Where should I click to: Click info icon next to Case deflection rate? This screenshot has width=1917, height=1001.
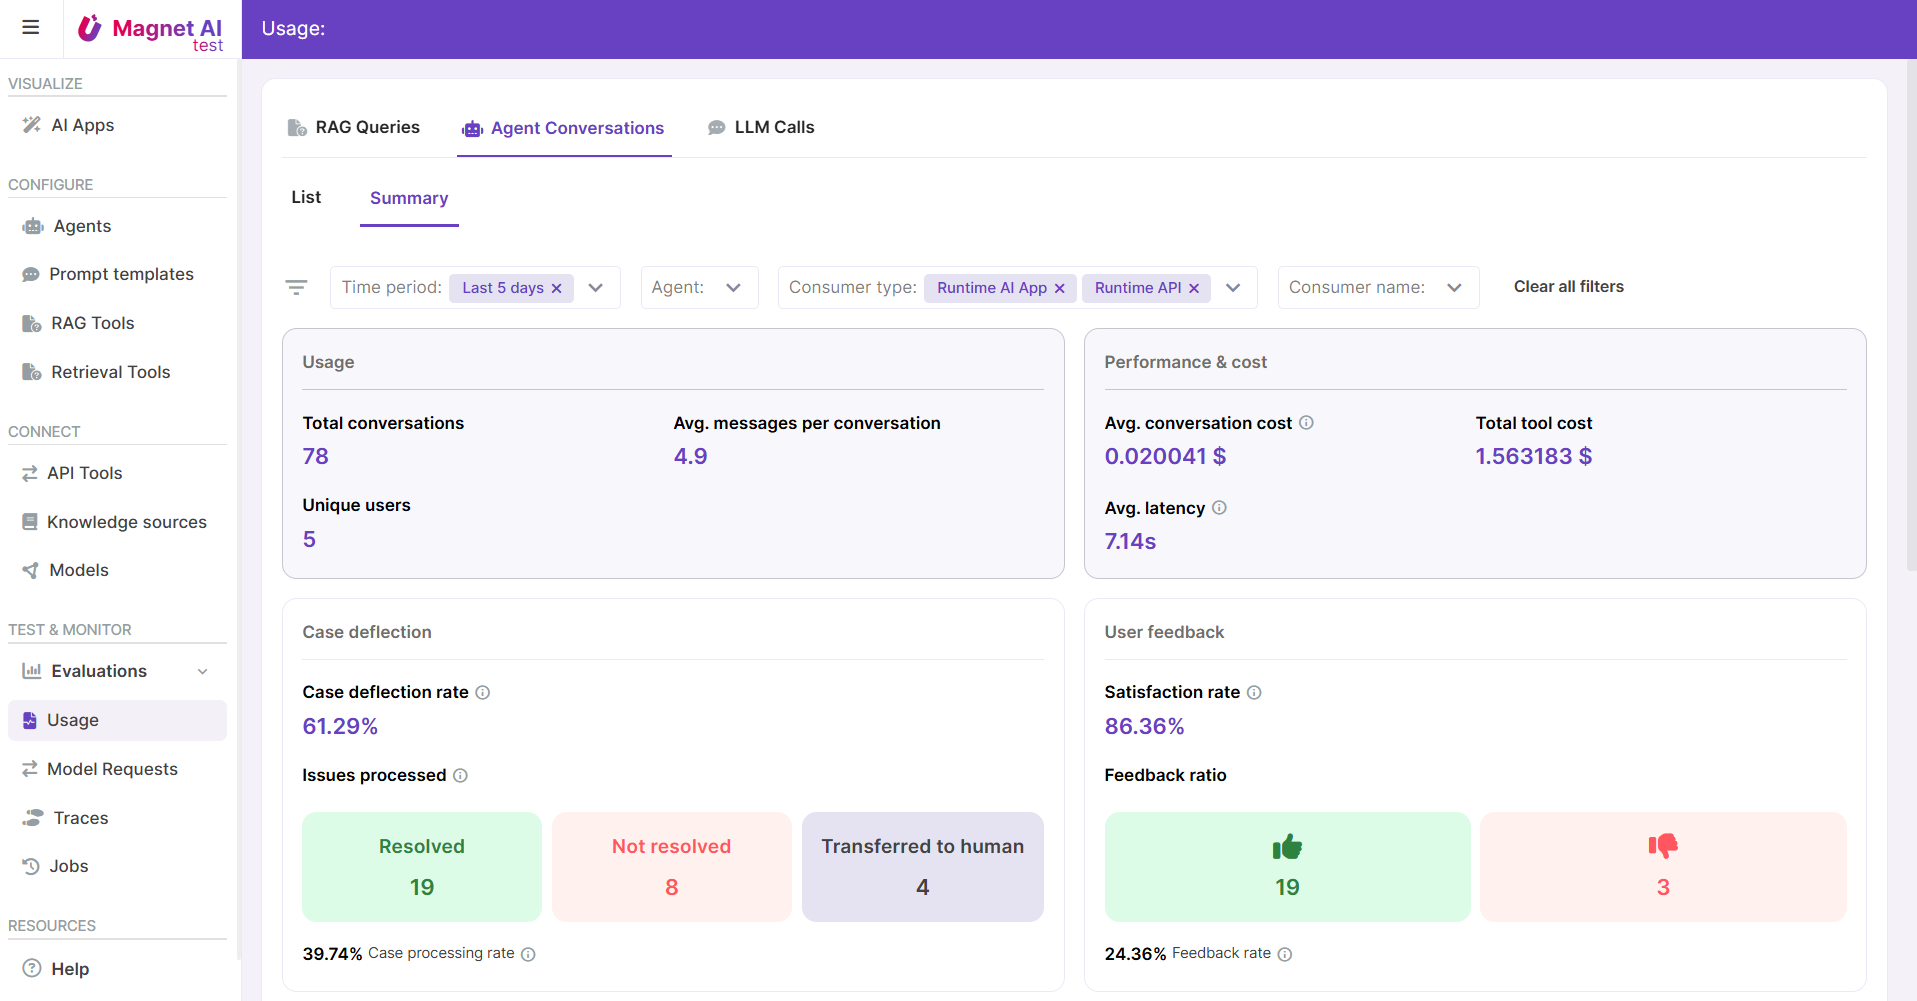(x=483, y=692)
